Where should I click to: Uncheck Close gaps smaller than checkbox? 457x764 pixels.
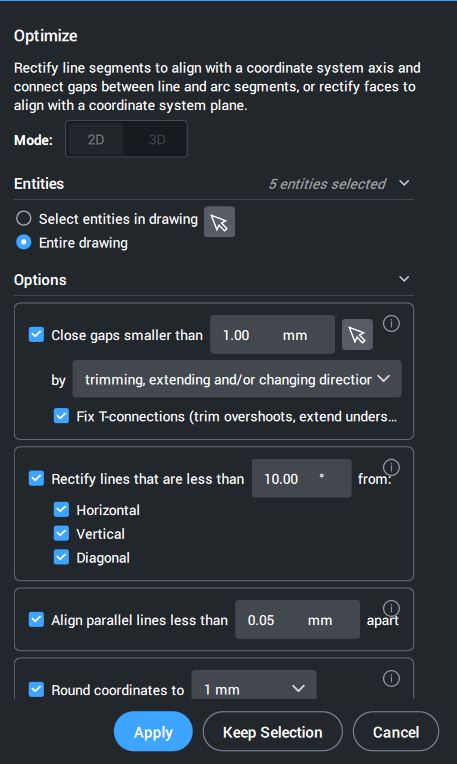pos(37,335)
